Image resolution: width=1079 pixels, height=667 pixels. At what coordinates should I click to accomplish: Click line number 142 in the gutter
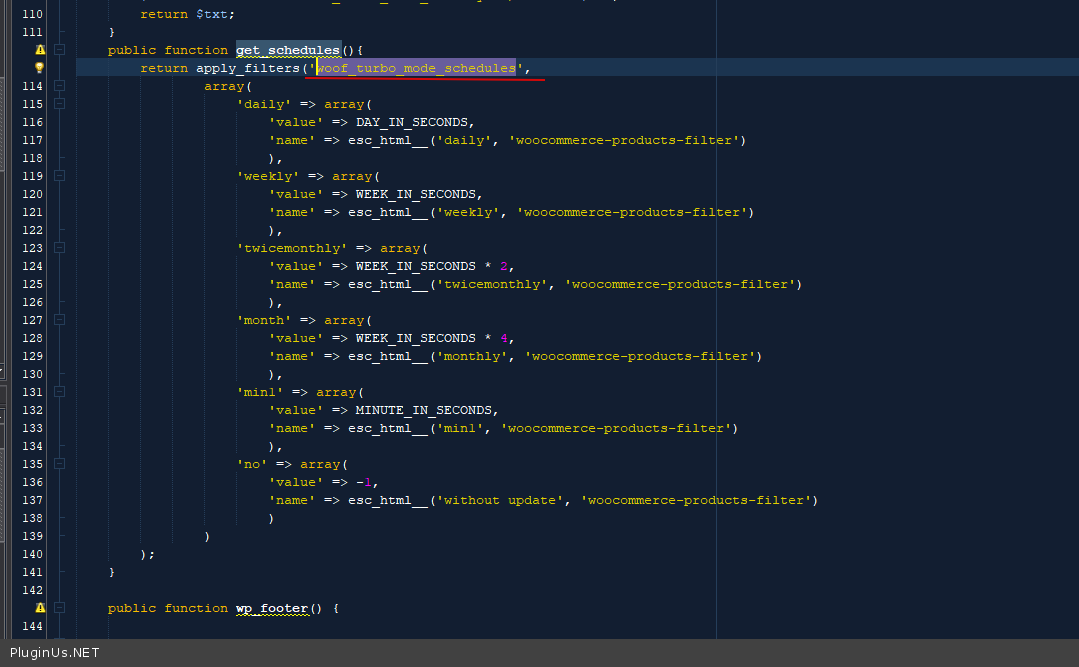pyautogui.click(x=32, y=591)
